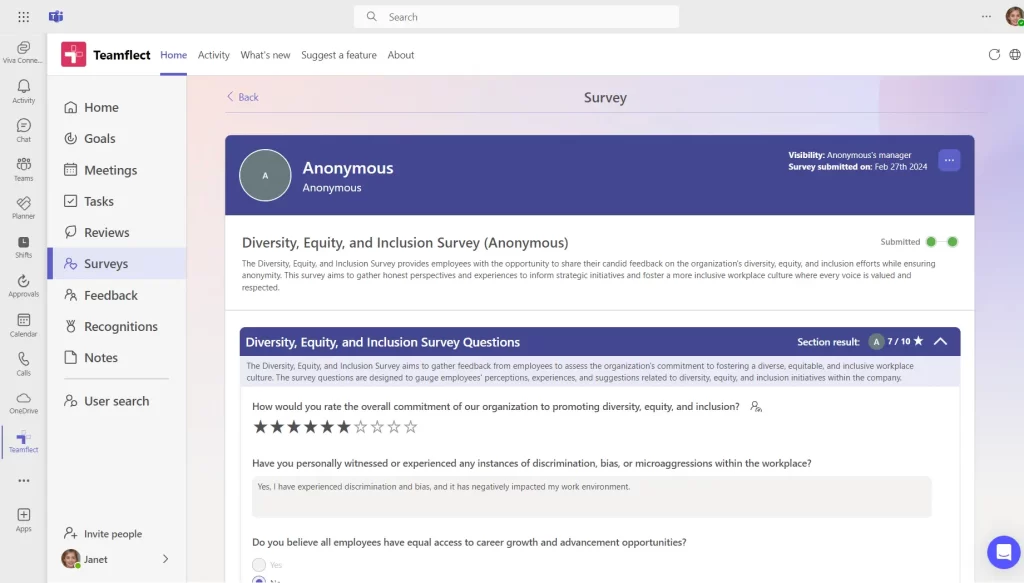Image resolution: width=1024 pixels, height=583 pixels.
Task: Open the chat support bubble
Action: 1003,552
